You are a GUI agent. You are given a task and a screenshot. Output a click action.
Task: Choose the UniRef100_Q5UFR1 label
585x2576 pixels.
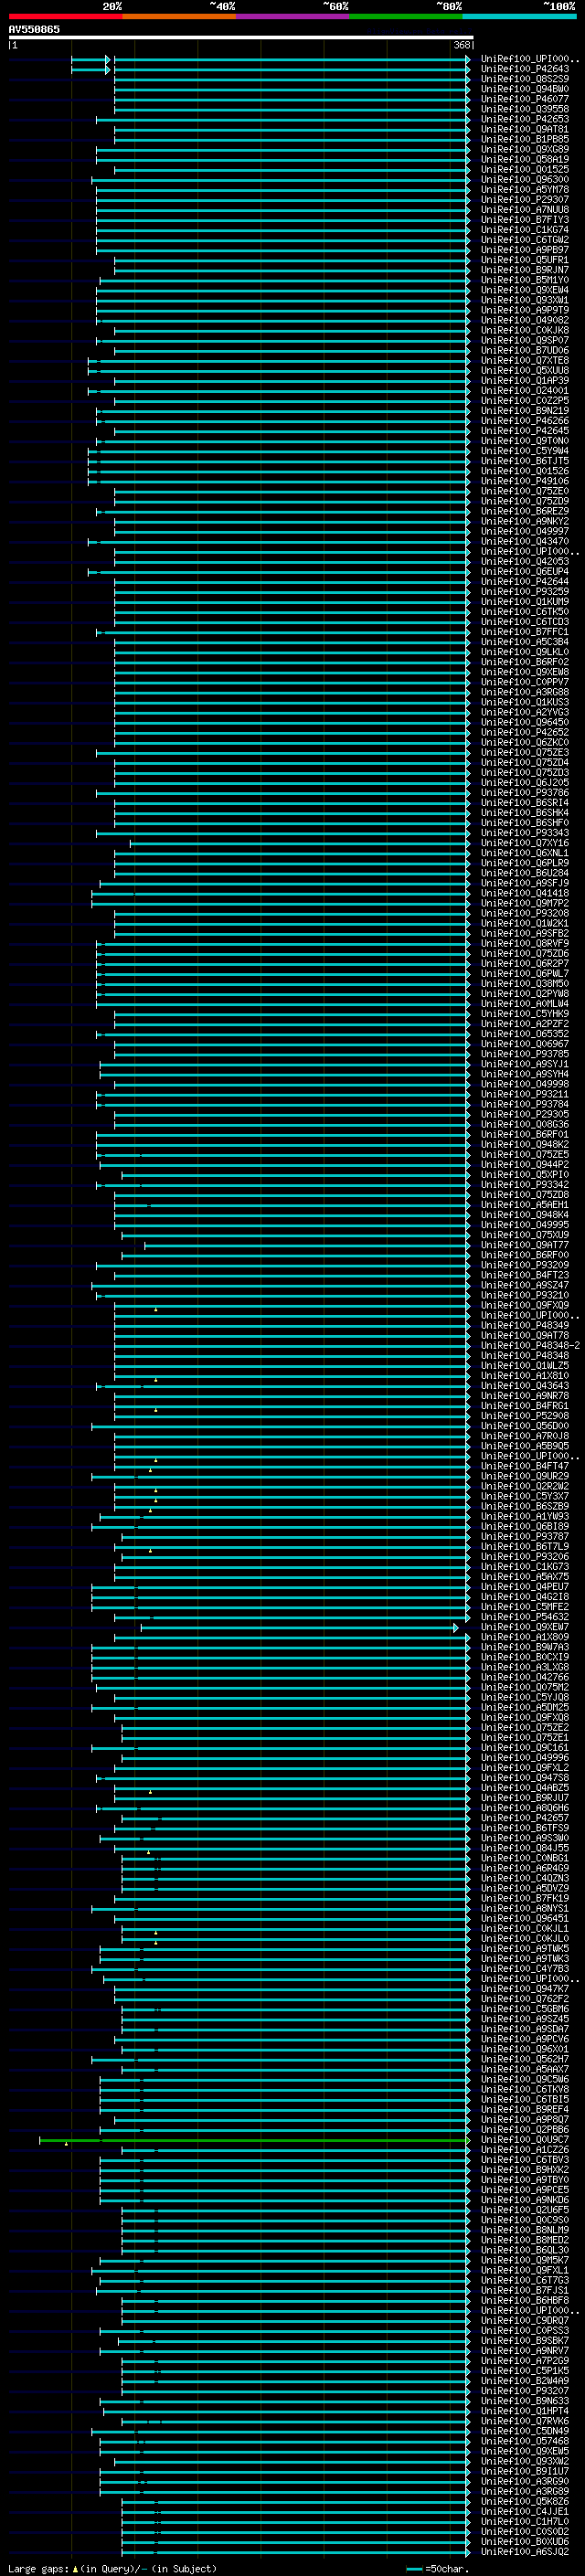tap(525, 260)
